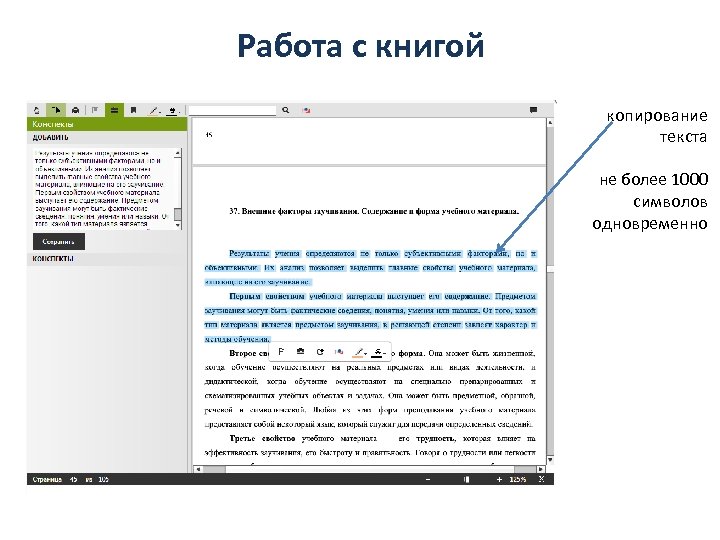Screen dimensions: 720x540
Task: Click the horizontal scrollbar left arrow
Action: tap(198, 469)
